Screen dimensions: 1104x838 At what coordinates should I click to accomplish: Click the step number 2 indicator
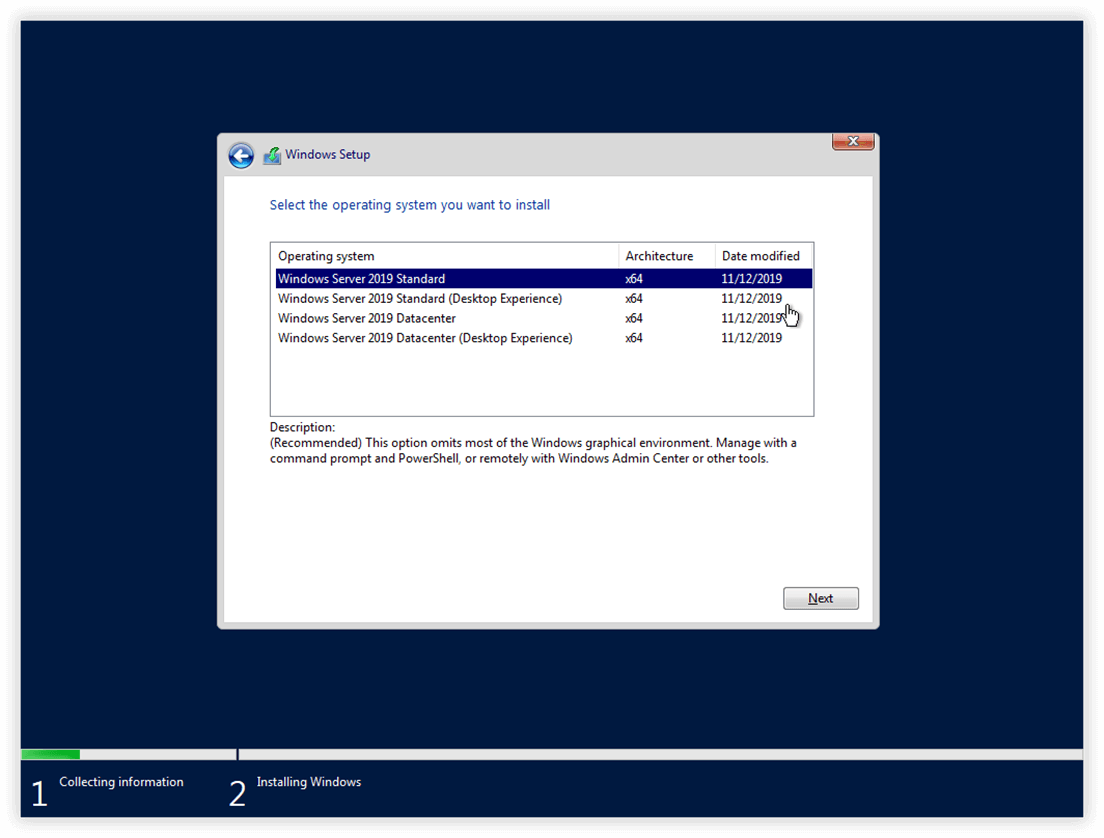237,794
